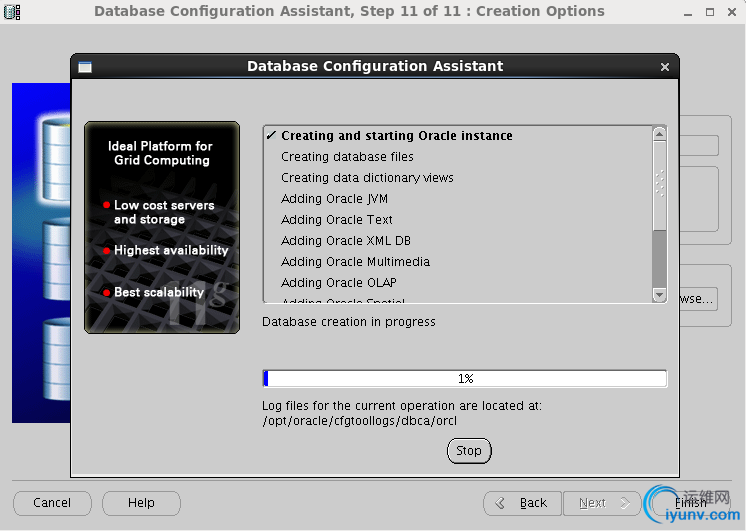Screen dimensions: 746x531
Task: Select the Adding Oracle JVM step
Action: pos(334,199)
